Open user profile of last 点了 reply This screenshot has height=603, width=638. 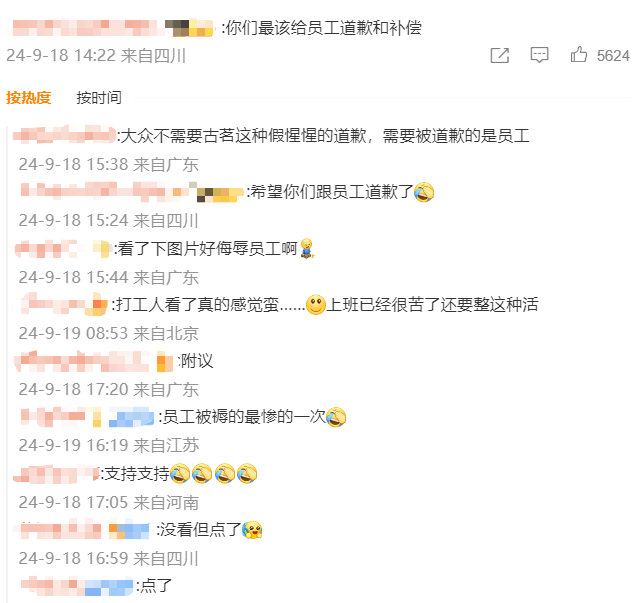[x=76, y=586]
